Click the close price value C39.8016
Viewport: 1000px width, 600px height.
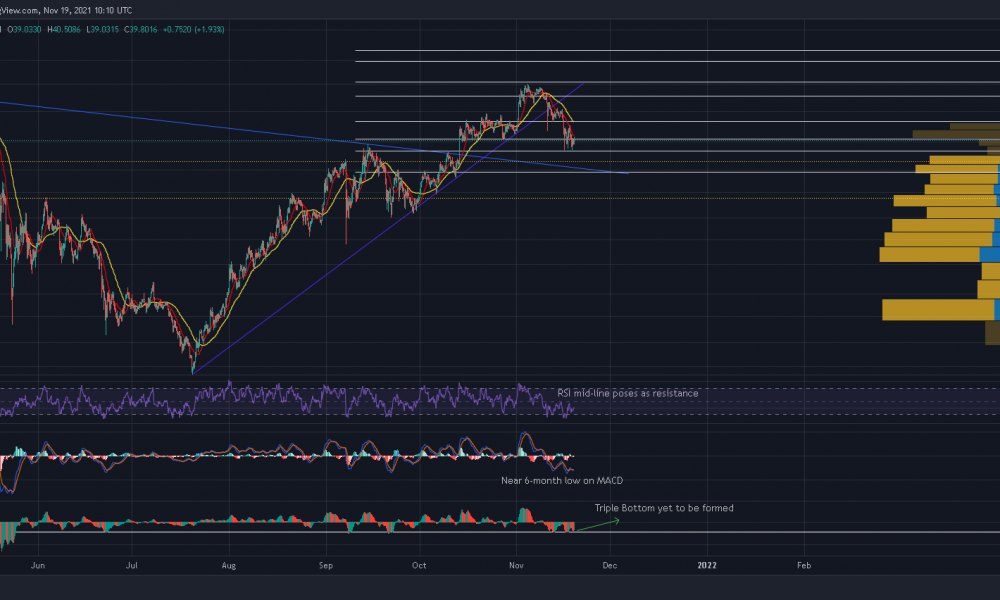pyautogui.click(x=141, y=29)
